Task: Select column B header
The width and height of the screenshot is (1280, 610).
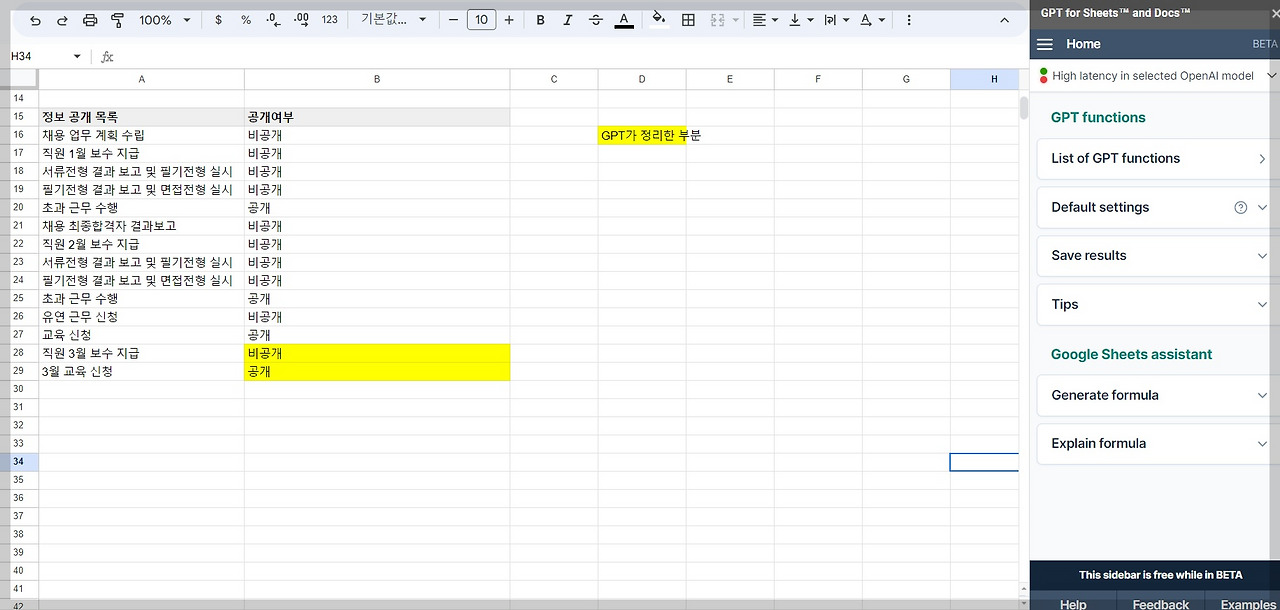Action: 377,79
